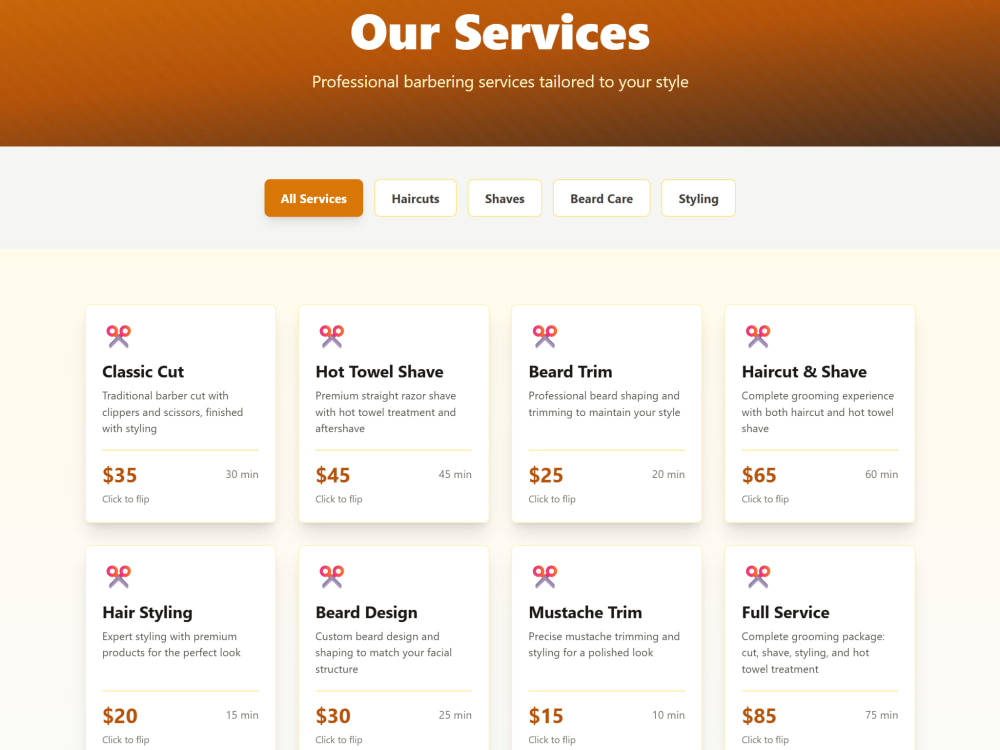
Task: Click the scissors icon on Mustache Trim card
Action: point(545,577)
